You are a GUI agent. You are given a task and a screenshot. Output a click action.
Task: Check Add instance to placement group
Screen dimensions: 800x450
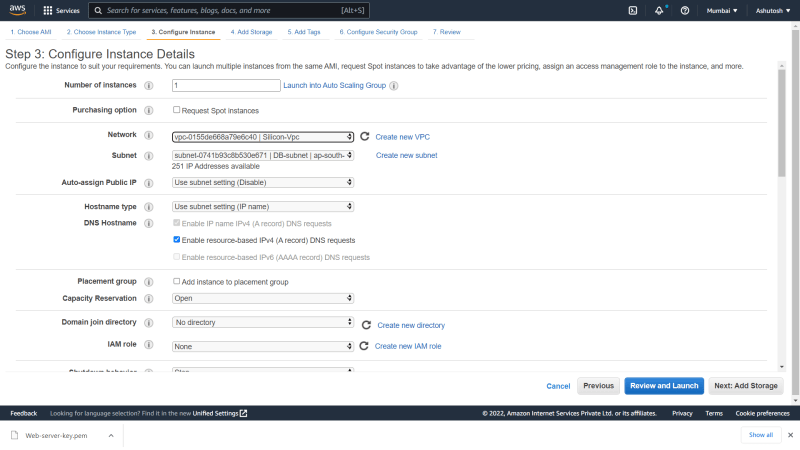point(177,281)
